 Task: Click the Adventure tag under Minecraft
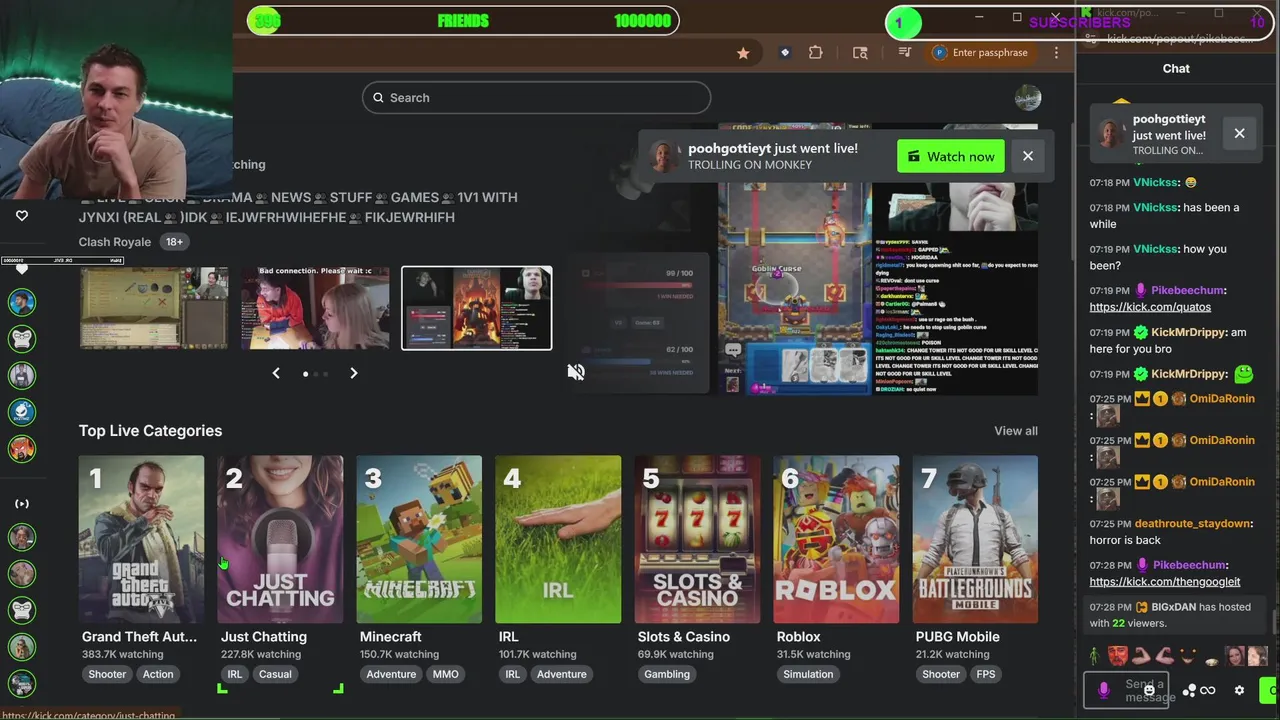pyautogui.click(x=391, y=674)
